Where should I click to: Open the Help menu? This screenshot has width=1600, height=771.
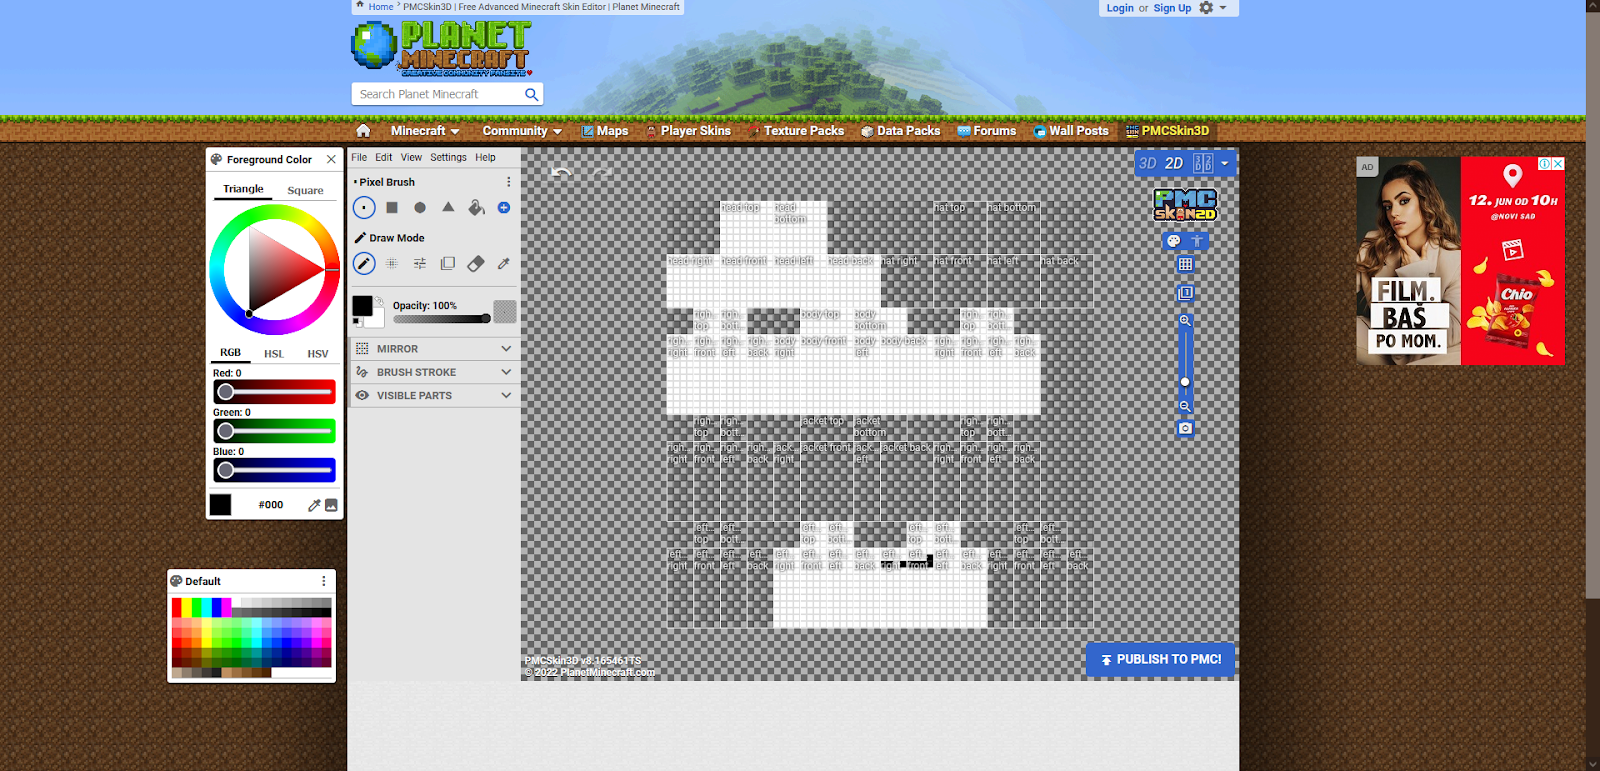pos(485,157)
